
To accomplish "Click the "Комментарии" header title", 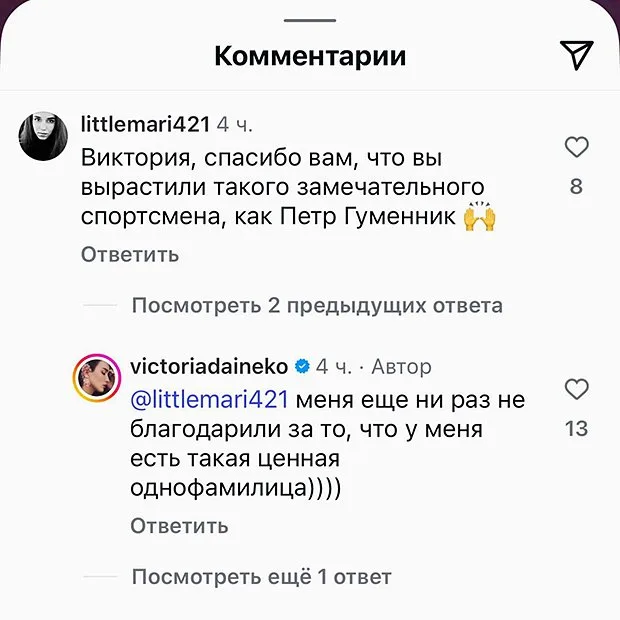I will pos(310,56).
